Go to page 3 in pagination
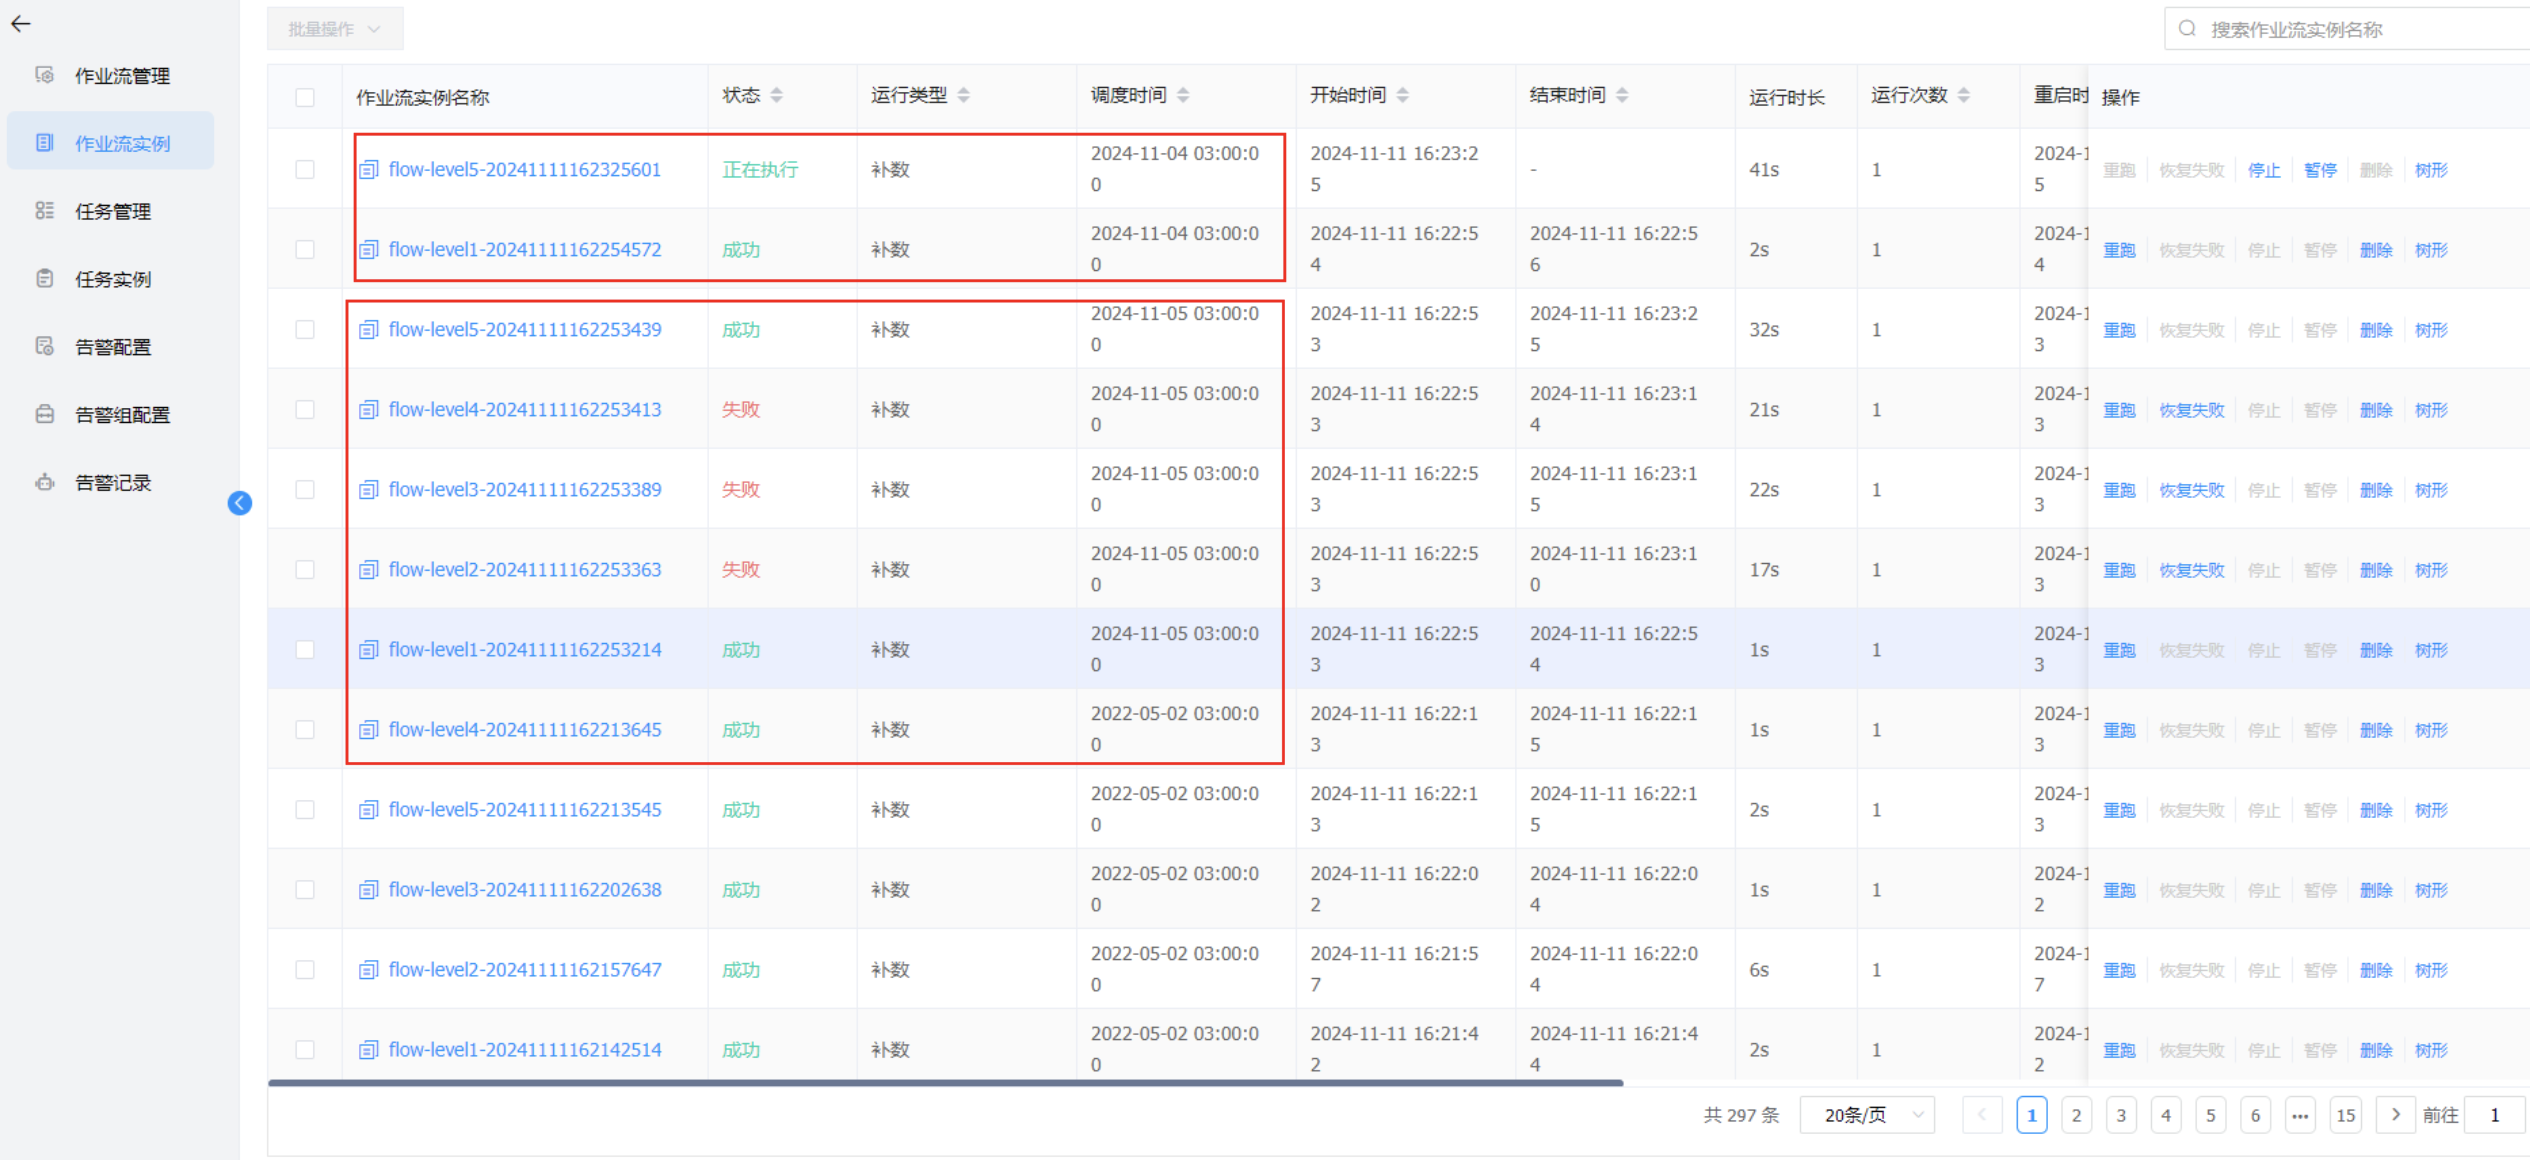2530x1160 pixels. (2121, 1115)
